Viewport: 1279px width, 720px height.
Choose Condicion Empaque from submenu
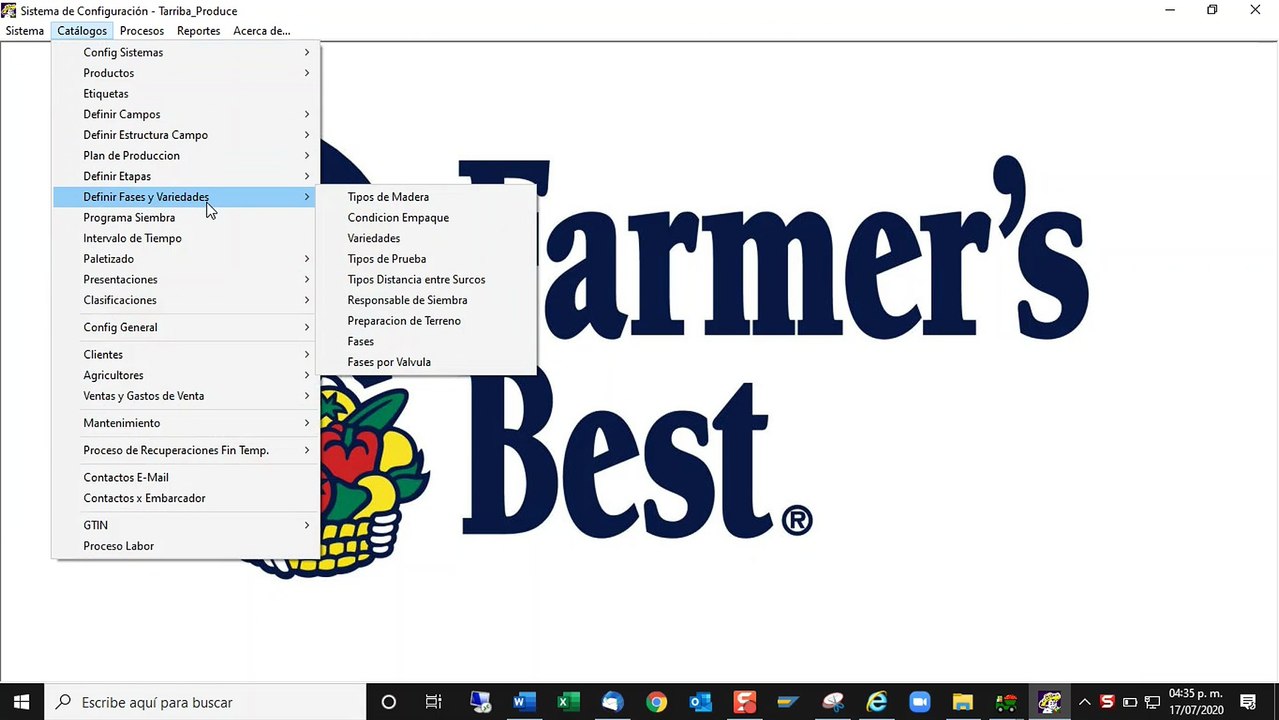tap(427, 218)
